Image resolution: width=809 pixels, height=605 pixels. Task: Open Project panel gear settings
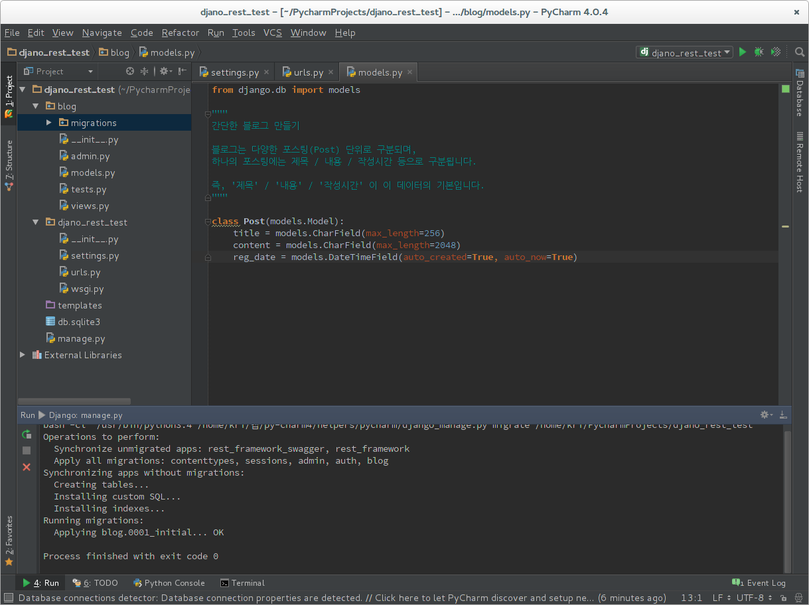tap(165, 71)
